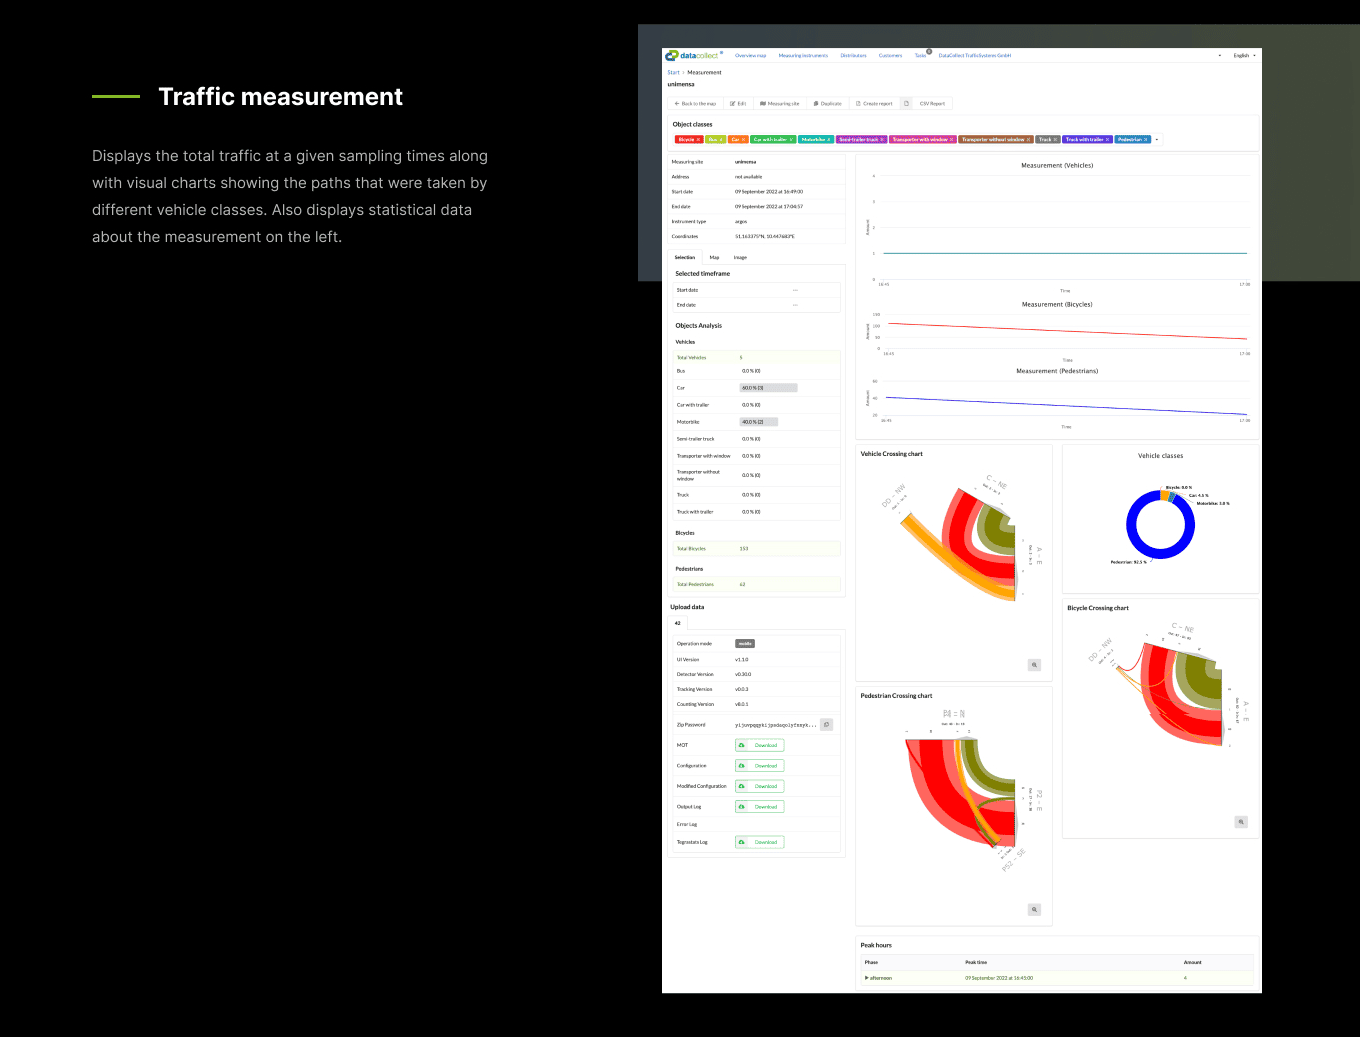Expand the afternoon peak hours row

[x=867, y=978]
